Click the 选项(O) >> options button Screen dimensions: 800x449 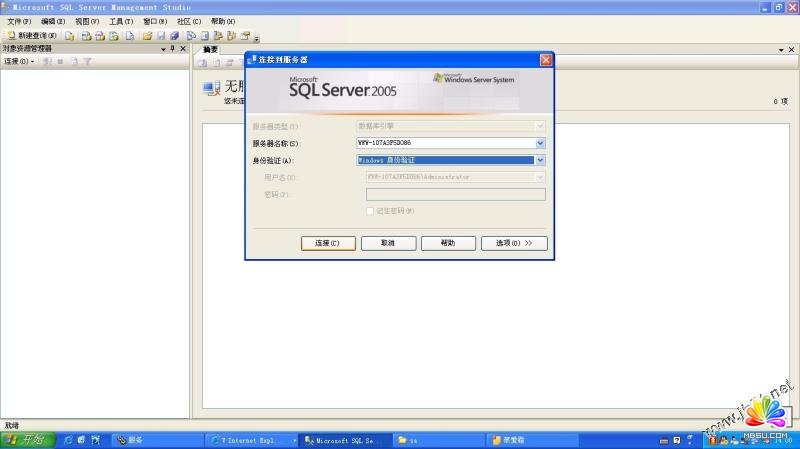point(514,243)
